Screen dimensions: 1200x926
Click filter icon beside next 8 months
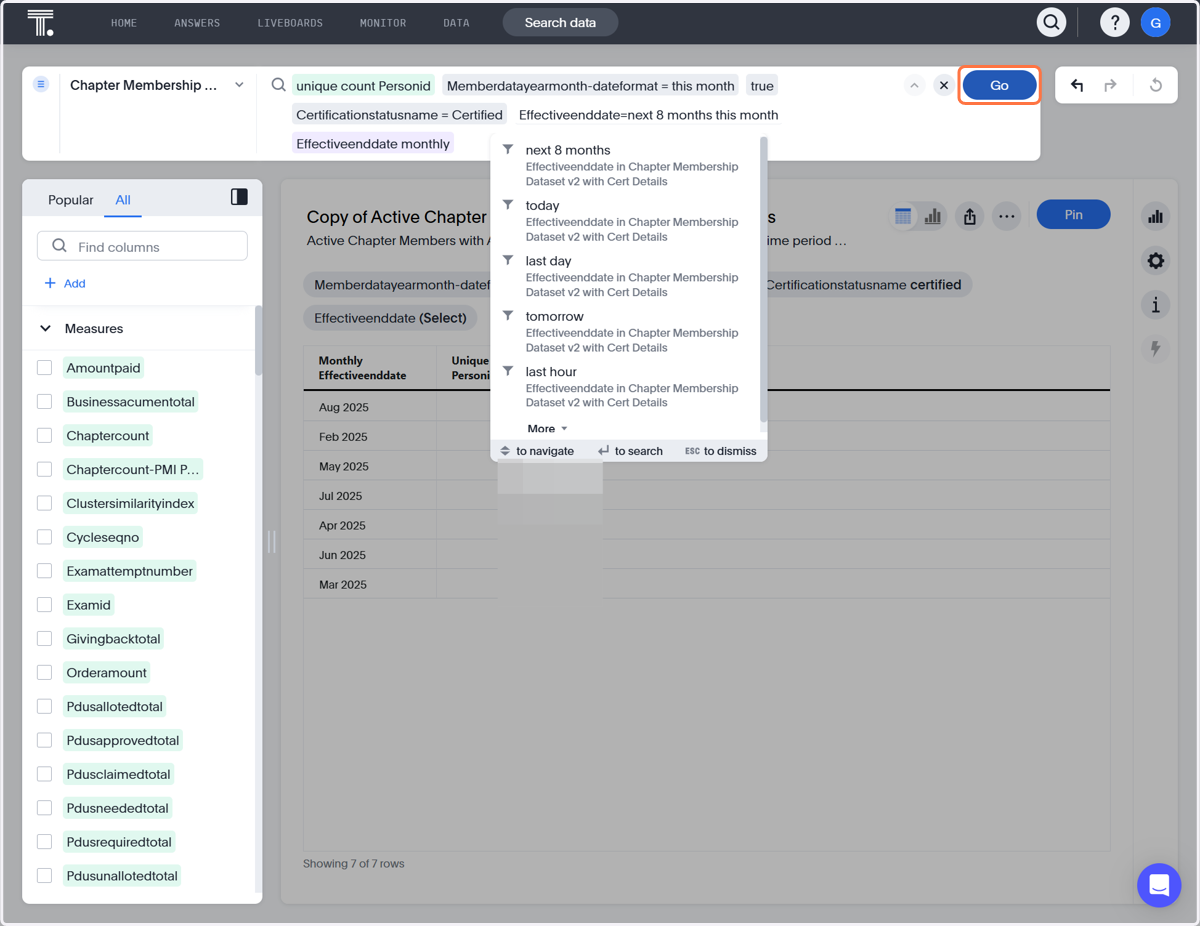(x=508, y=150)
